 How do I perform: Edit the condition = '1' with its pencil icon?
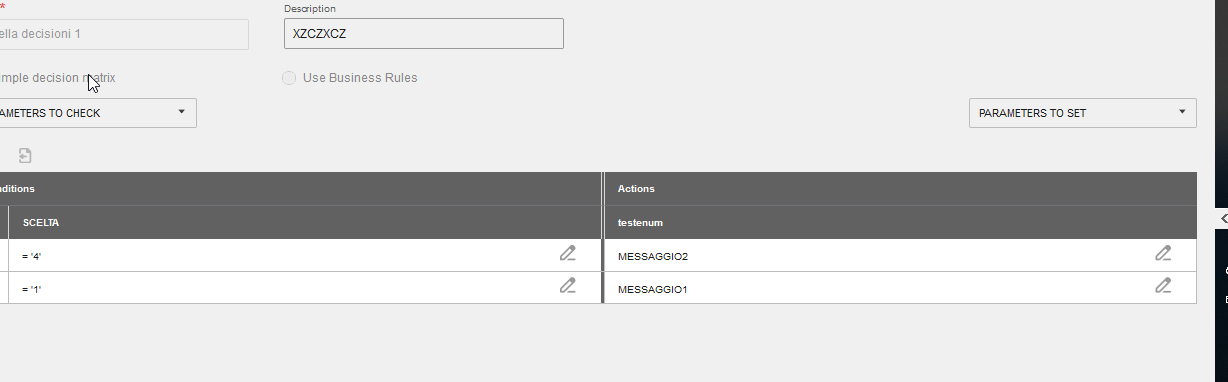(568, 286)
